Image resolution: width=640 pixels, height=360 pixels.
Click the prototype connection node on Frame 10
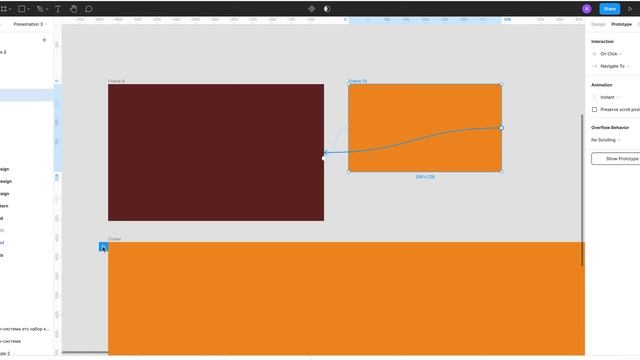[502, 128]
